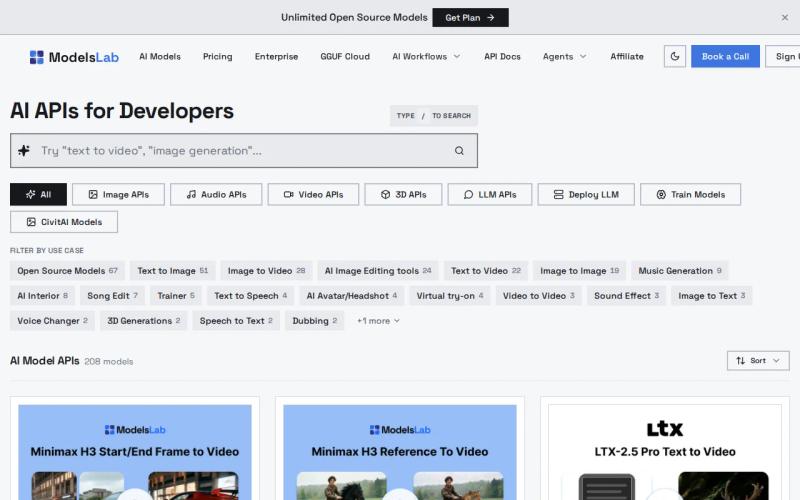800x500 pixels.
Task: Apply the AI Avatar/Headshot filter
Action: point(352,296)
